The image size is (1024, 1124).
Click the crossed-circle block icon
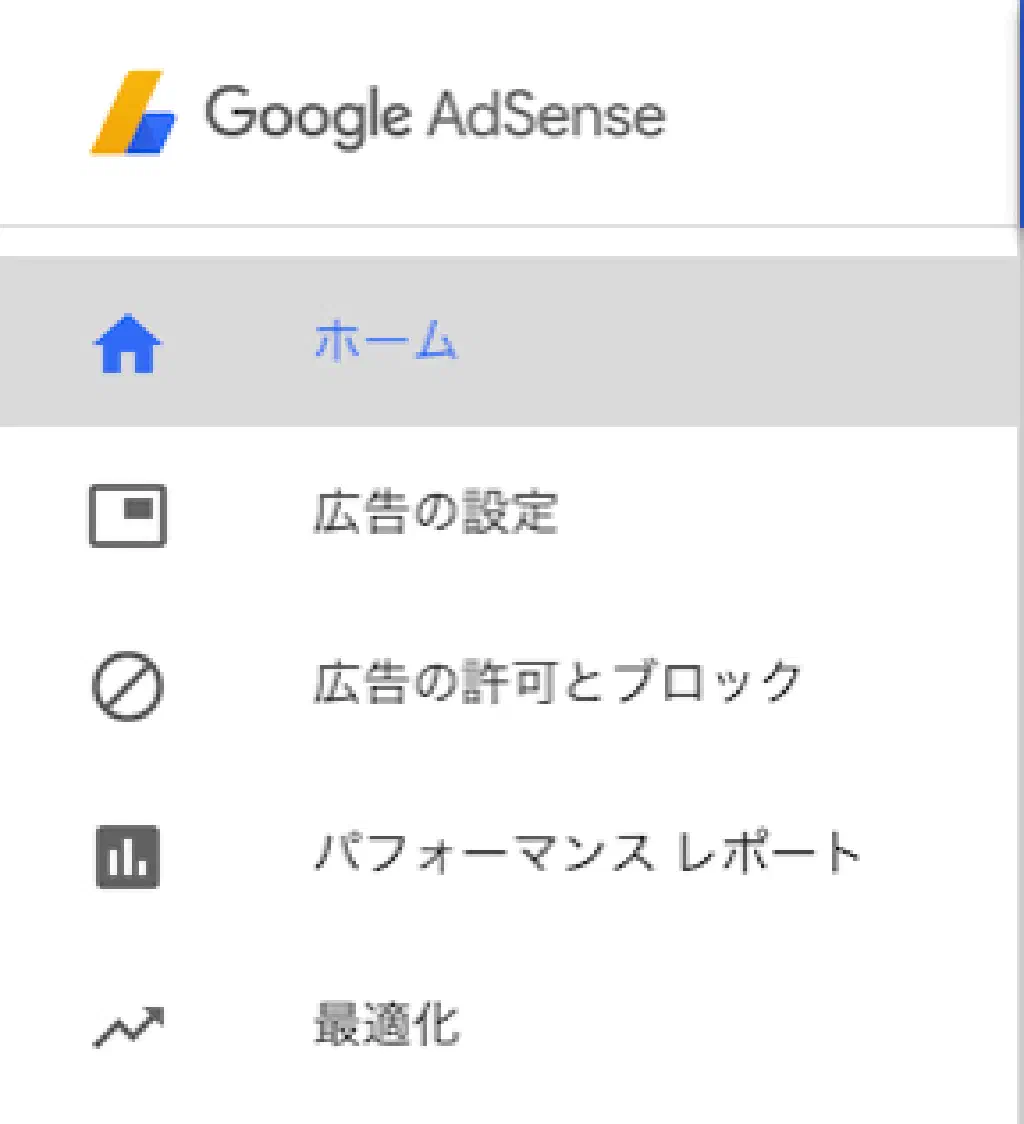[127, 686]
